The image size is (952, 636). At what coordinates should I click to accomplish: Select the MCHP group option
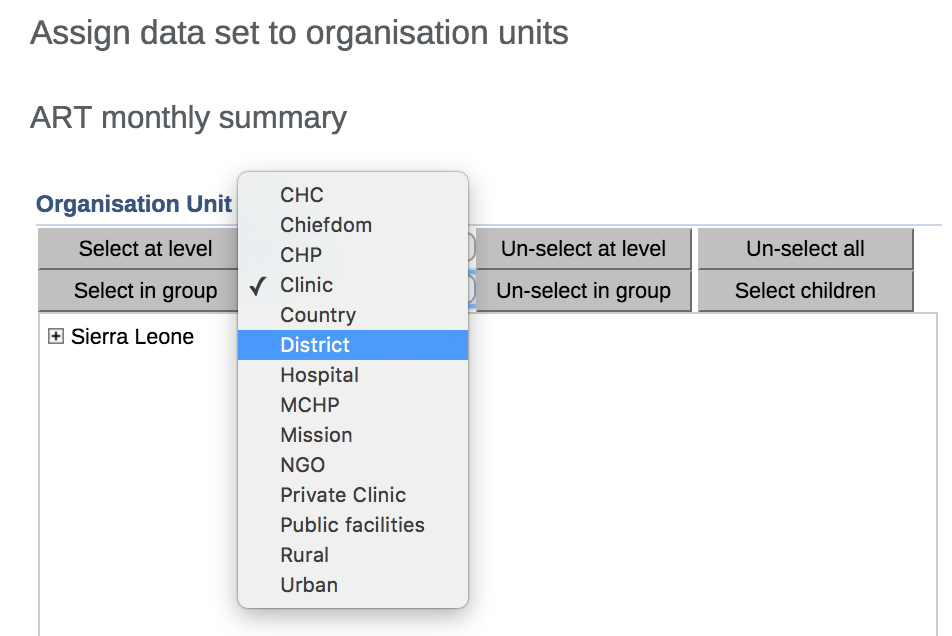point(310,405)
